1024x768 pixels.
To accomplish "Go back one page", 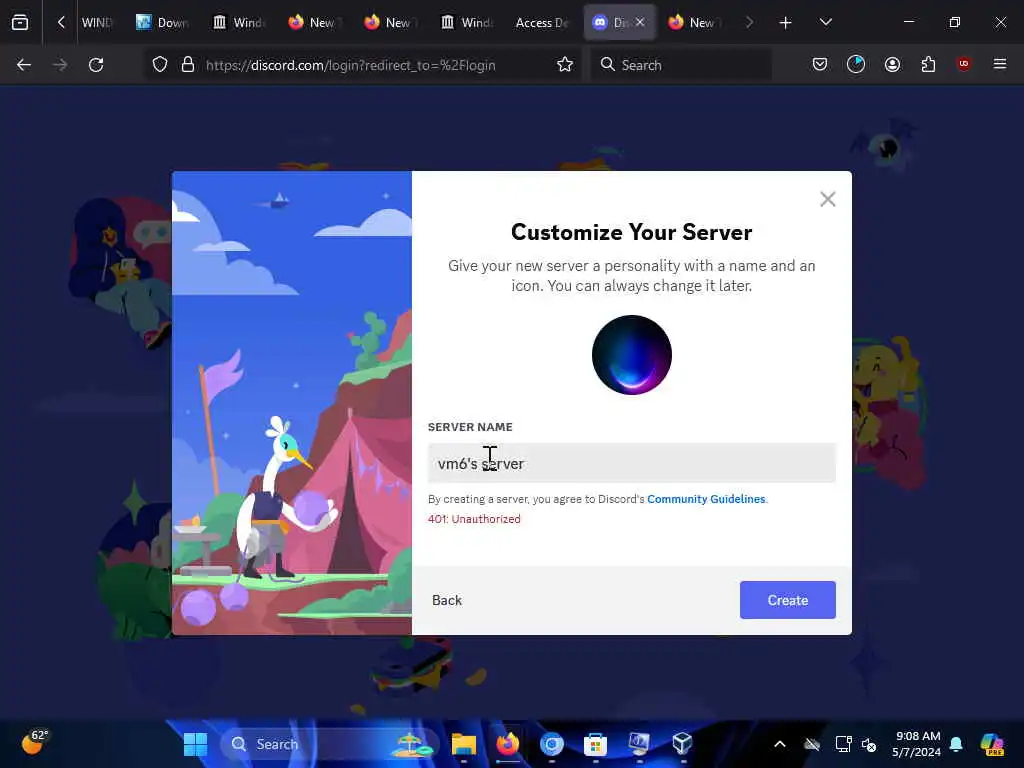I will (24, 65).
